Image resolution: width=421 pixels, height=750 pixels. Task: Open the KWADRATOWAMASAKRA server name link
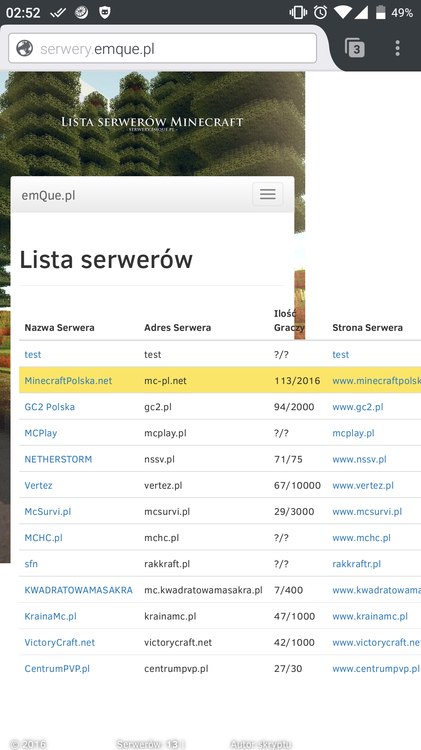click(78, 590)
